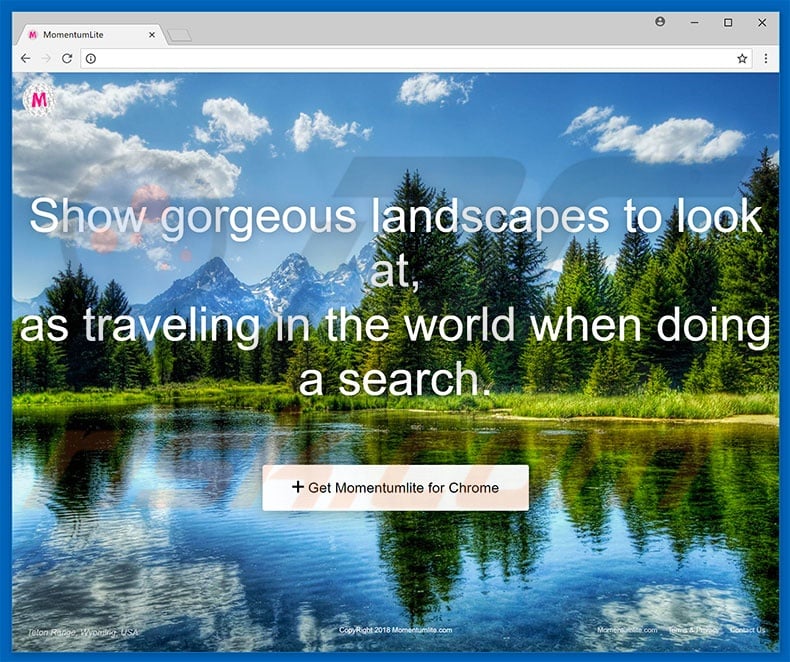
Task: Focus the address bar field
Action: point(416,59)
